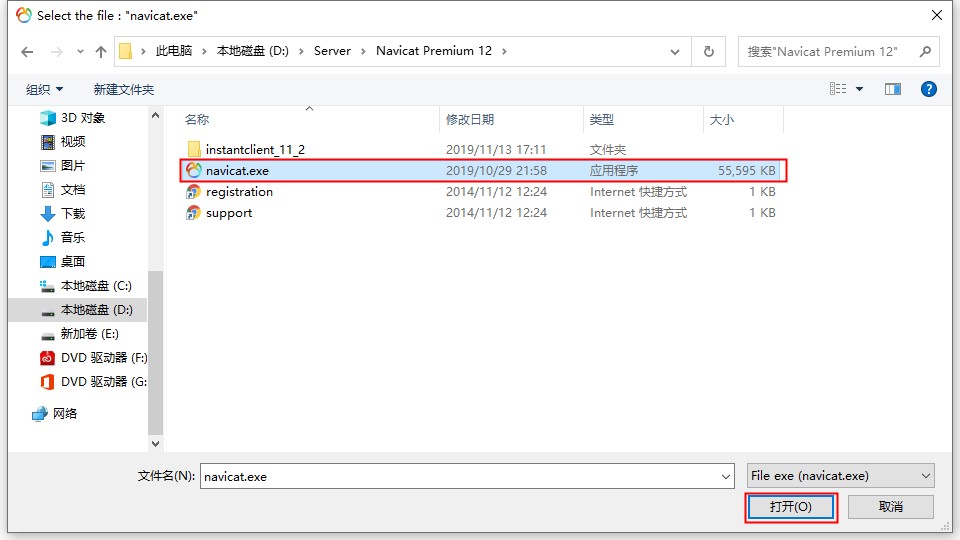Screen dimensions: 960x540
Task: Click the 取消 button
Action: click(890, 507)
